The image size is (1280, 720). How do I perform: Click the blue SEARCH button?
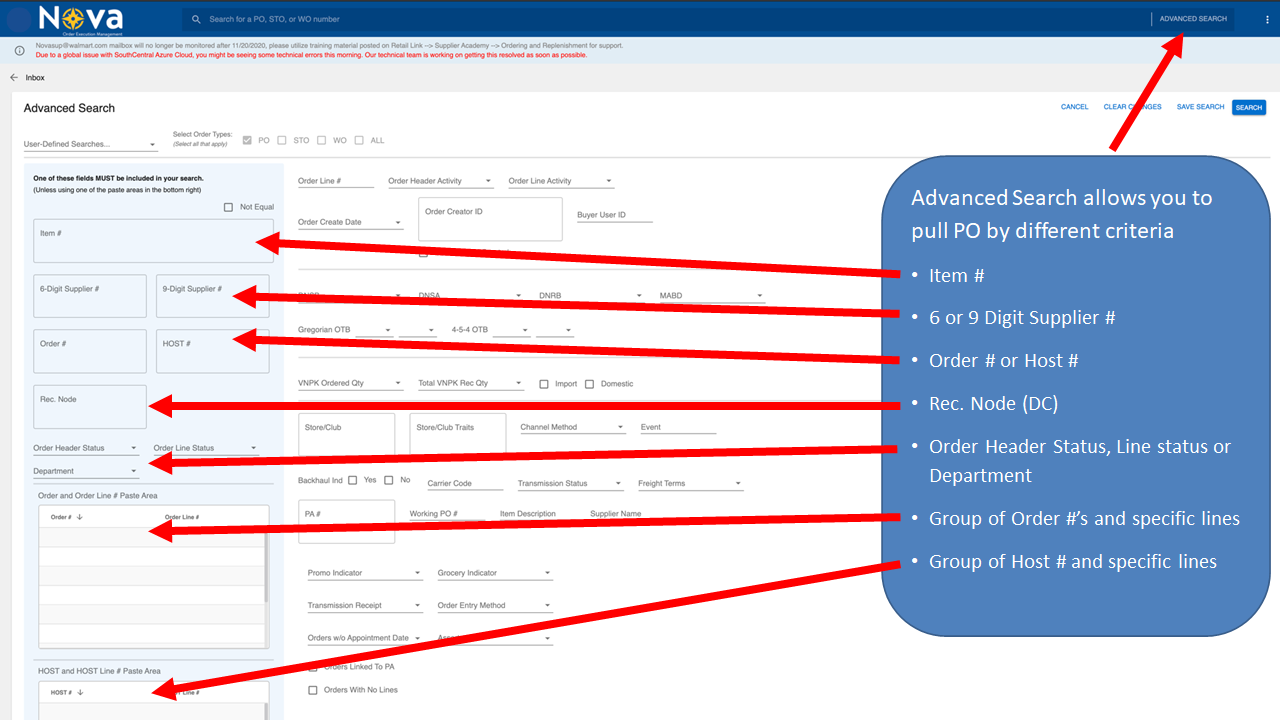click(x=1249, y=107)
